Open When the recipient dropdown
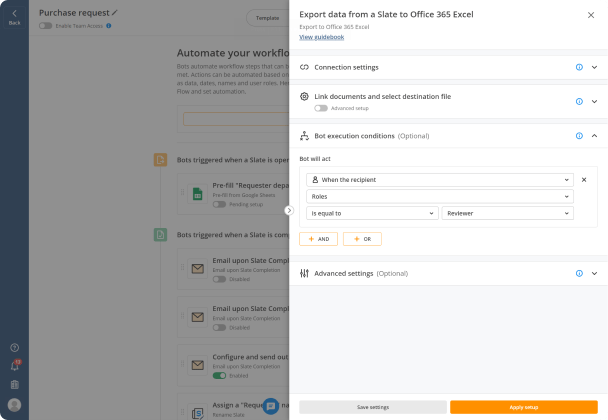Image resolution: width=608 pixels, height=420 pixels. (440, 180)
